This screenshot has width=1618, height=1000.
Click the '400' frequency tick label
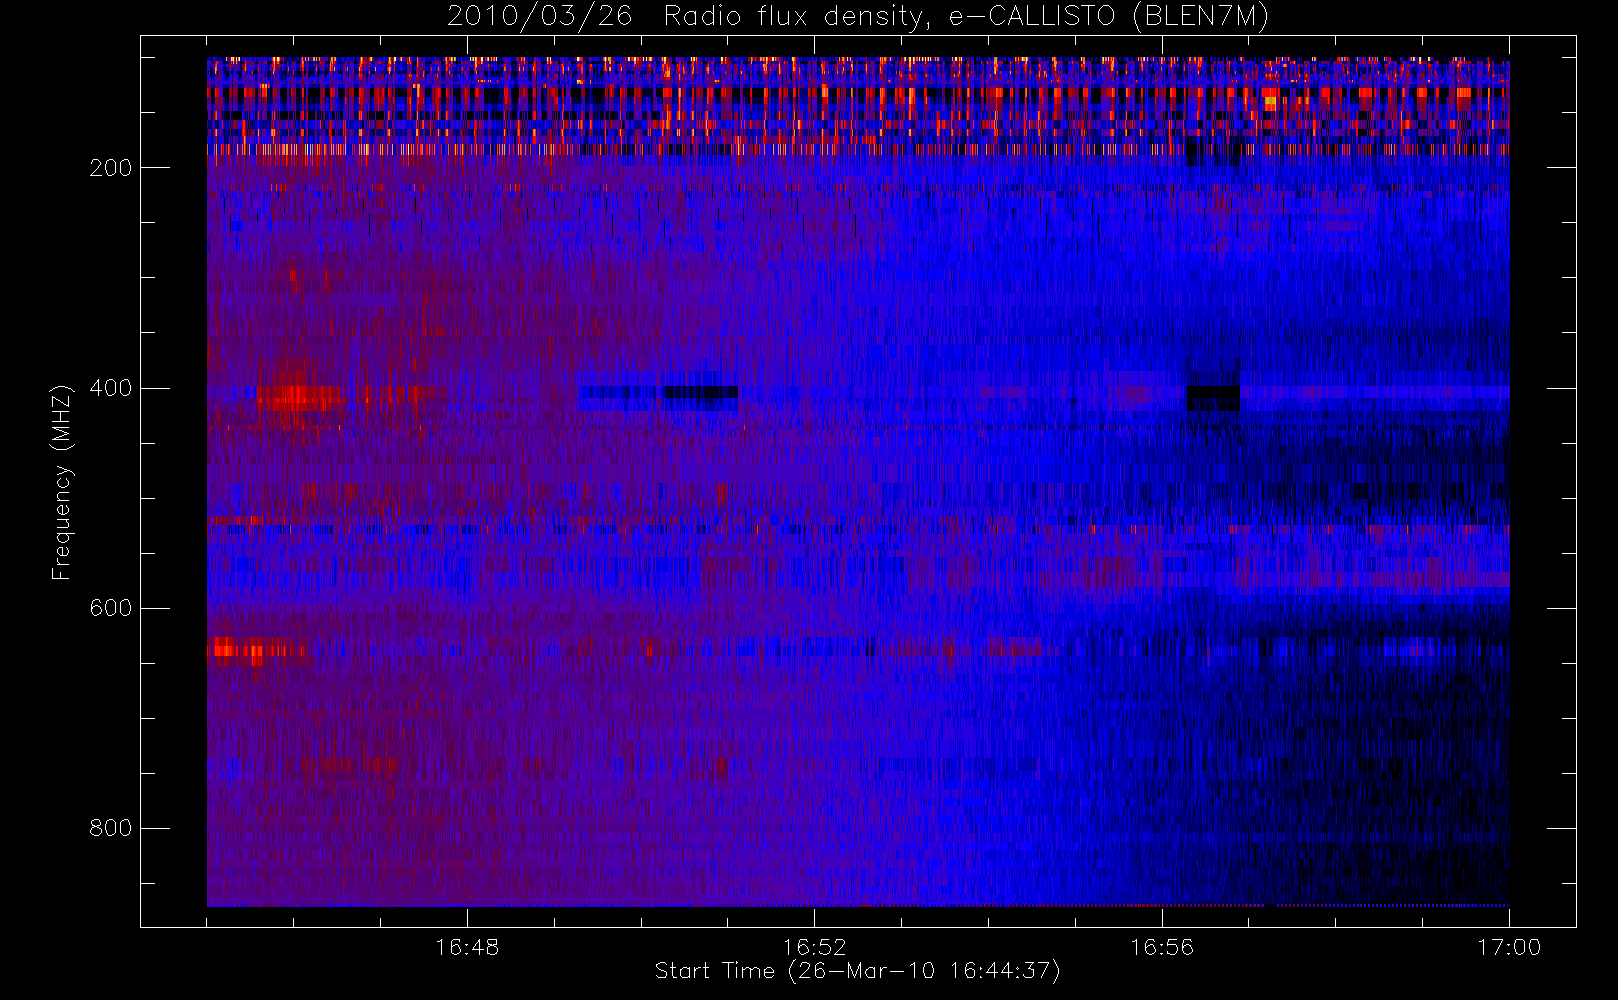pos(111,388)
